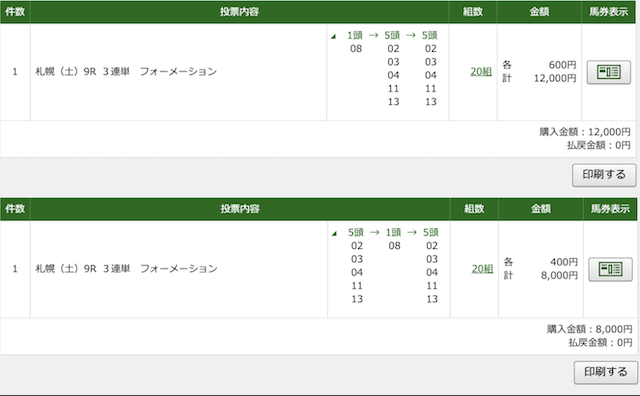Select the 投票内容 header in second table

coord(240,209)
